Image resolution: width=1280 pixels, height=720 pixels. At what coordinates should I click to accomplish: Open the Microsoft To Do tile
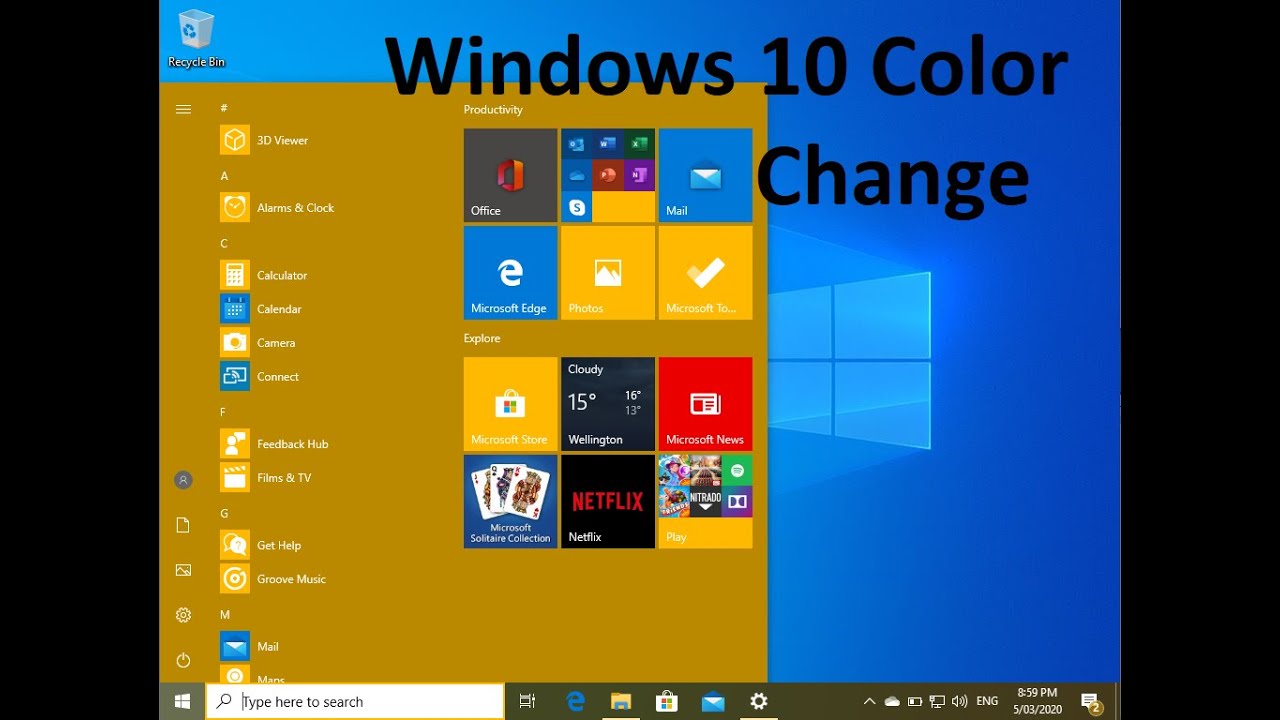coord(705,273)
